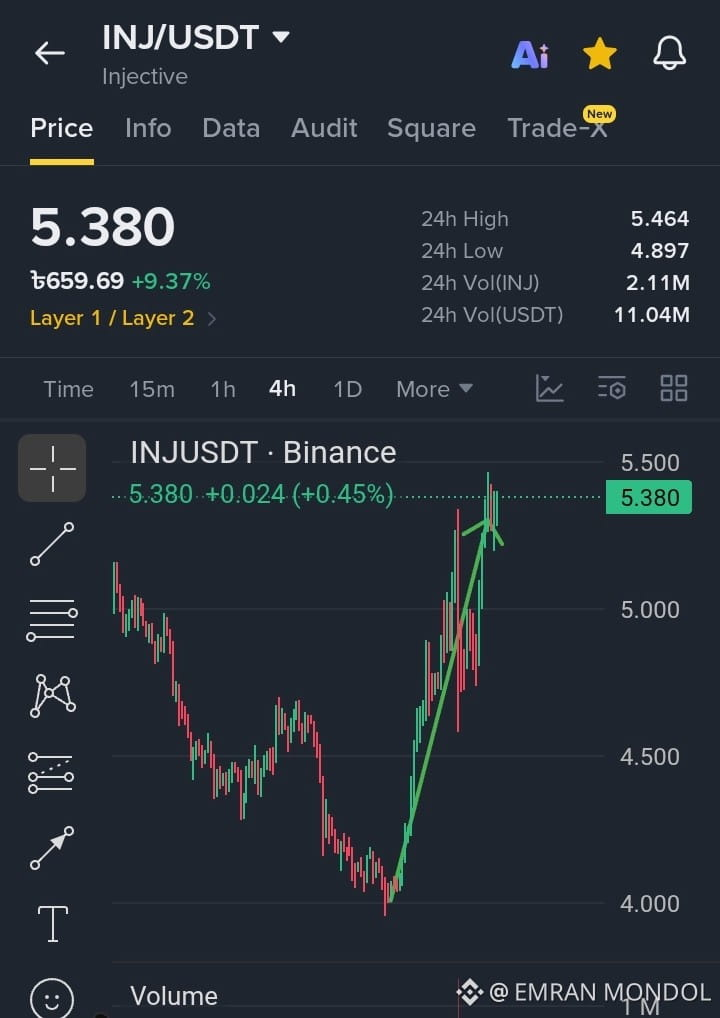The width and height of the screenshot is (720, 1018).
Task: Click the +9.37% change percentage
Action: (171, 281)
